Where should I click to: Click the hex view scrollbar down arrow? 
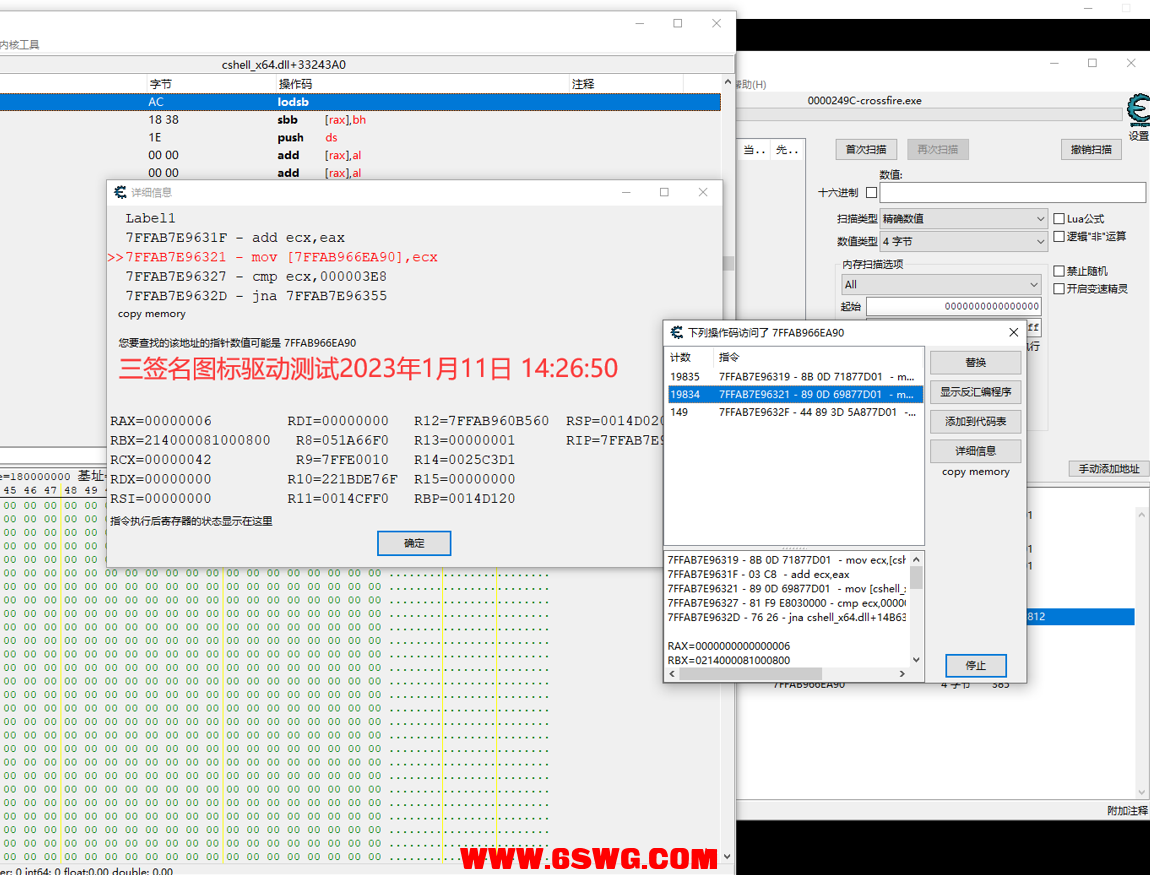point(728,856)
